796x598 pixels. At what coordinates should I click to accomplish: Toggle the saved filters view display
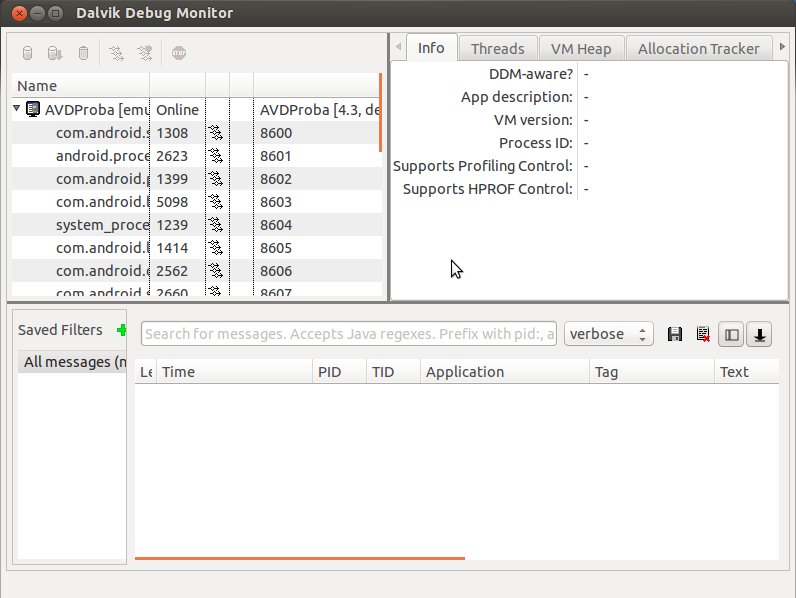coord(731,335)
